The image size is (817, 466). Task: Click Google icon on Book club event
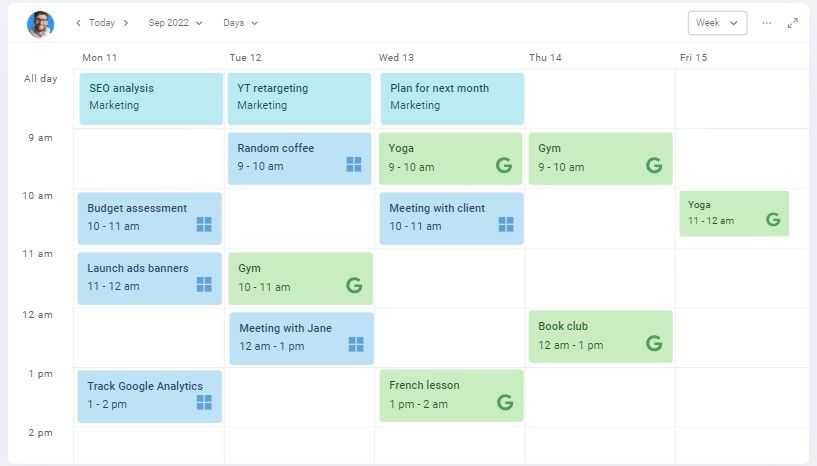[x=654, y=343]
